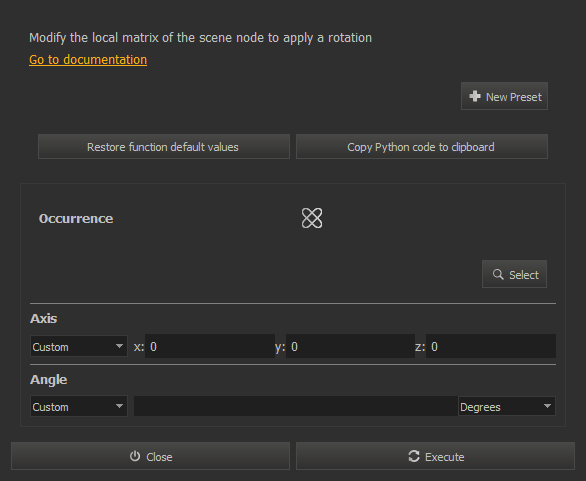Open the Axis Custom dropdown
The image size is (586, 481).
78,346
